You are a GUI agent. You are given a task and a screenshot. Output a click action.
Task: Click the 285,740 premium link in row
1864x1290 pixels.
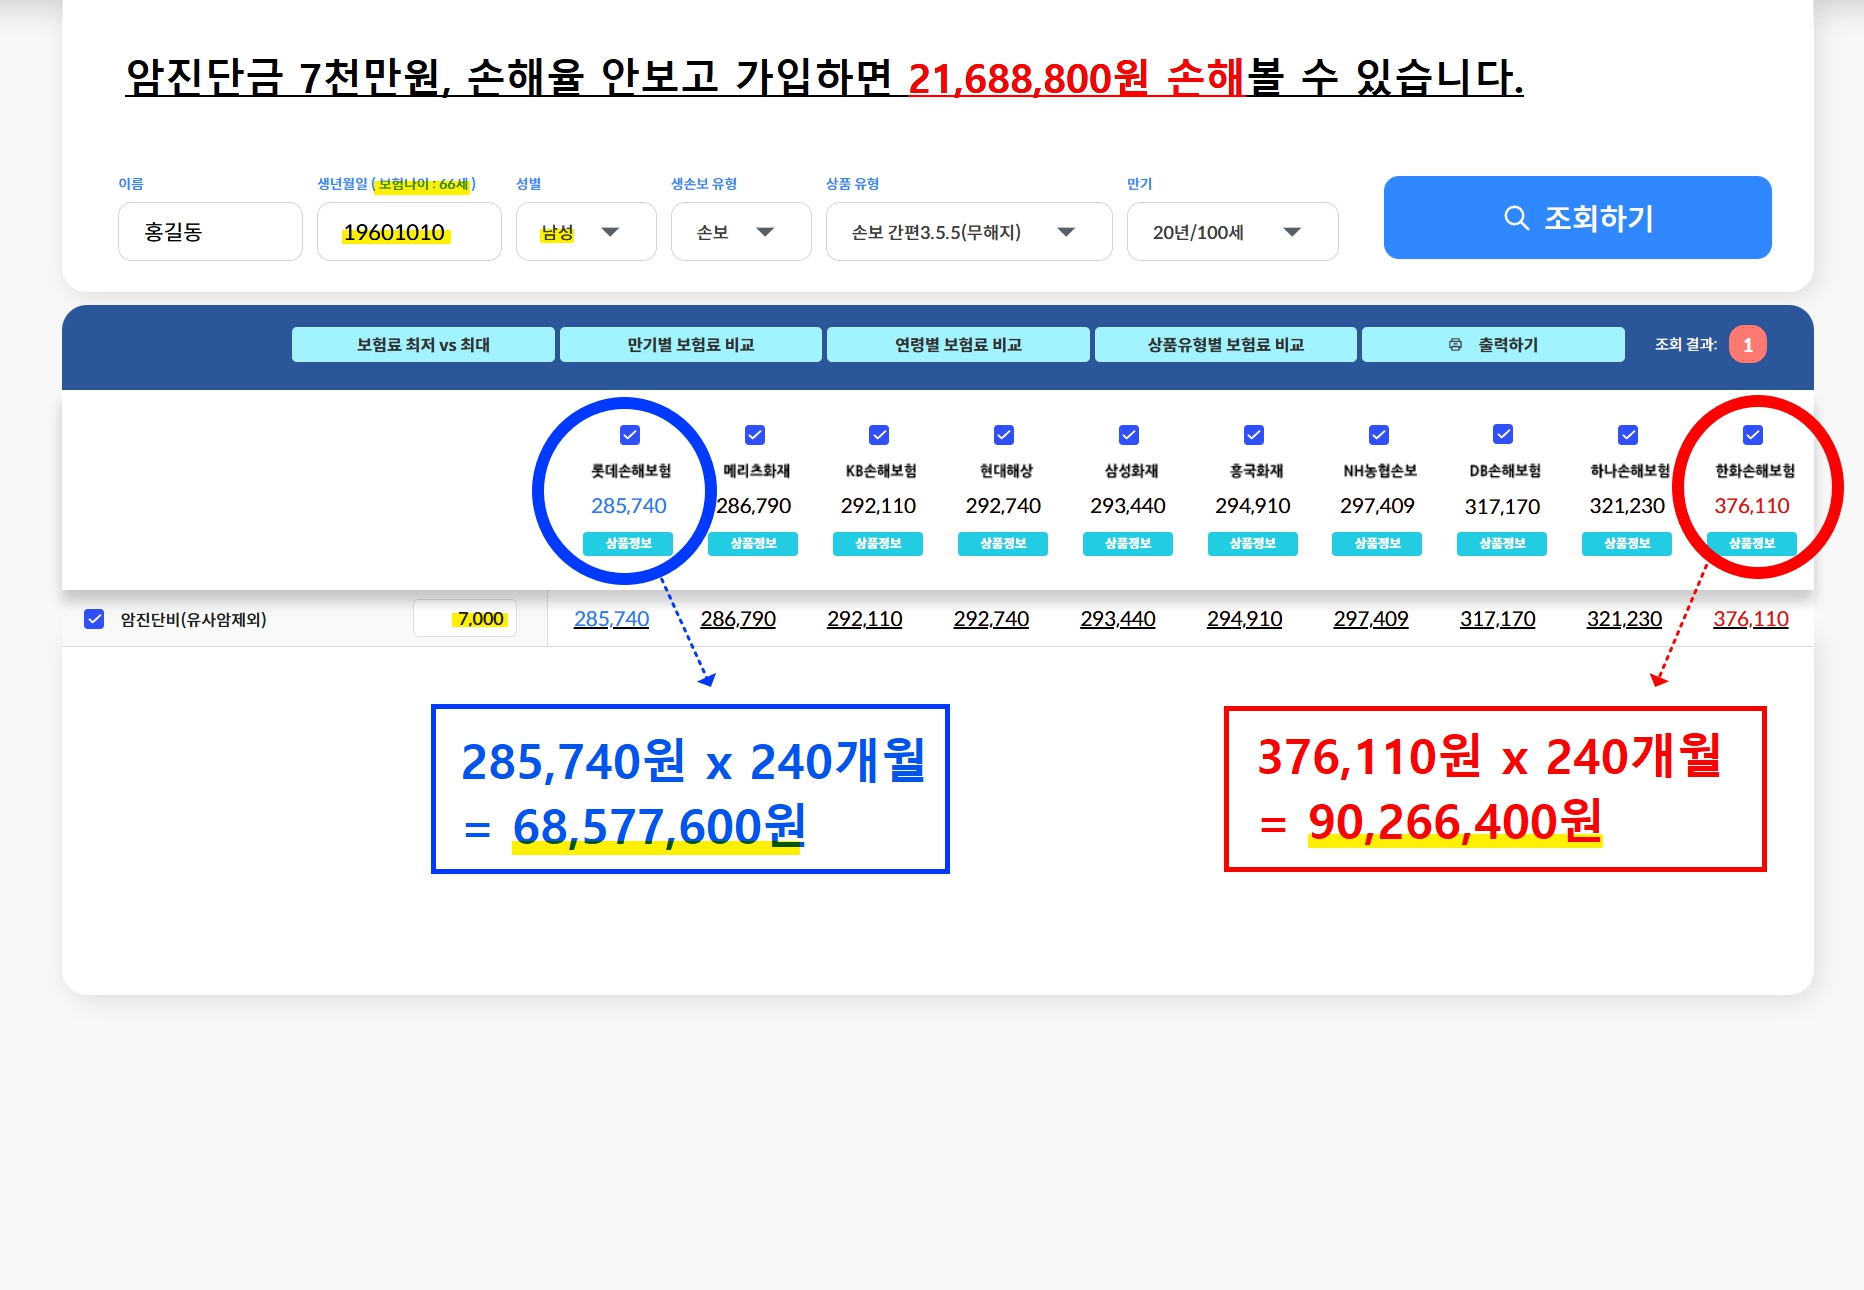pos(611,619)
